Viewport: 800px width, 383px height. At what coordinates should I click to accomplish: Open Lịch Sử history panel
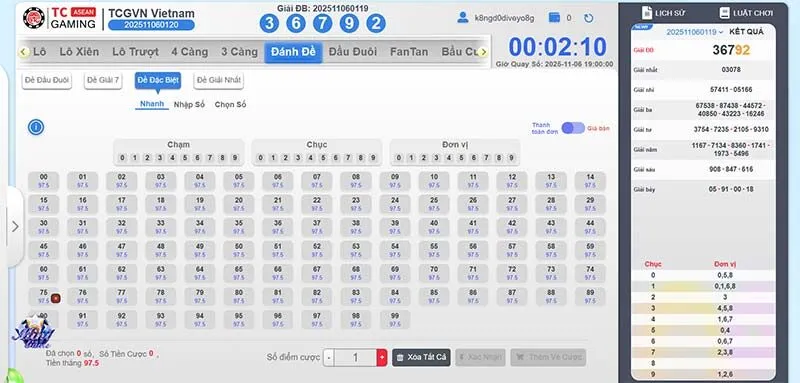(x=663, y=13)
